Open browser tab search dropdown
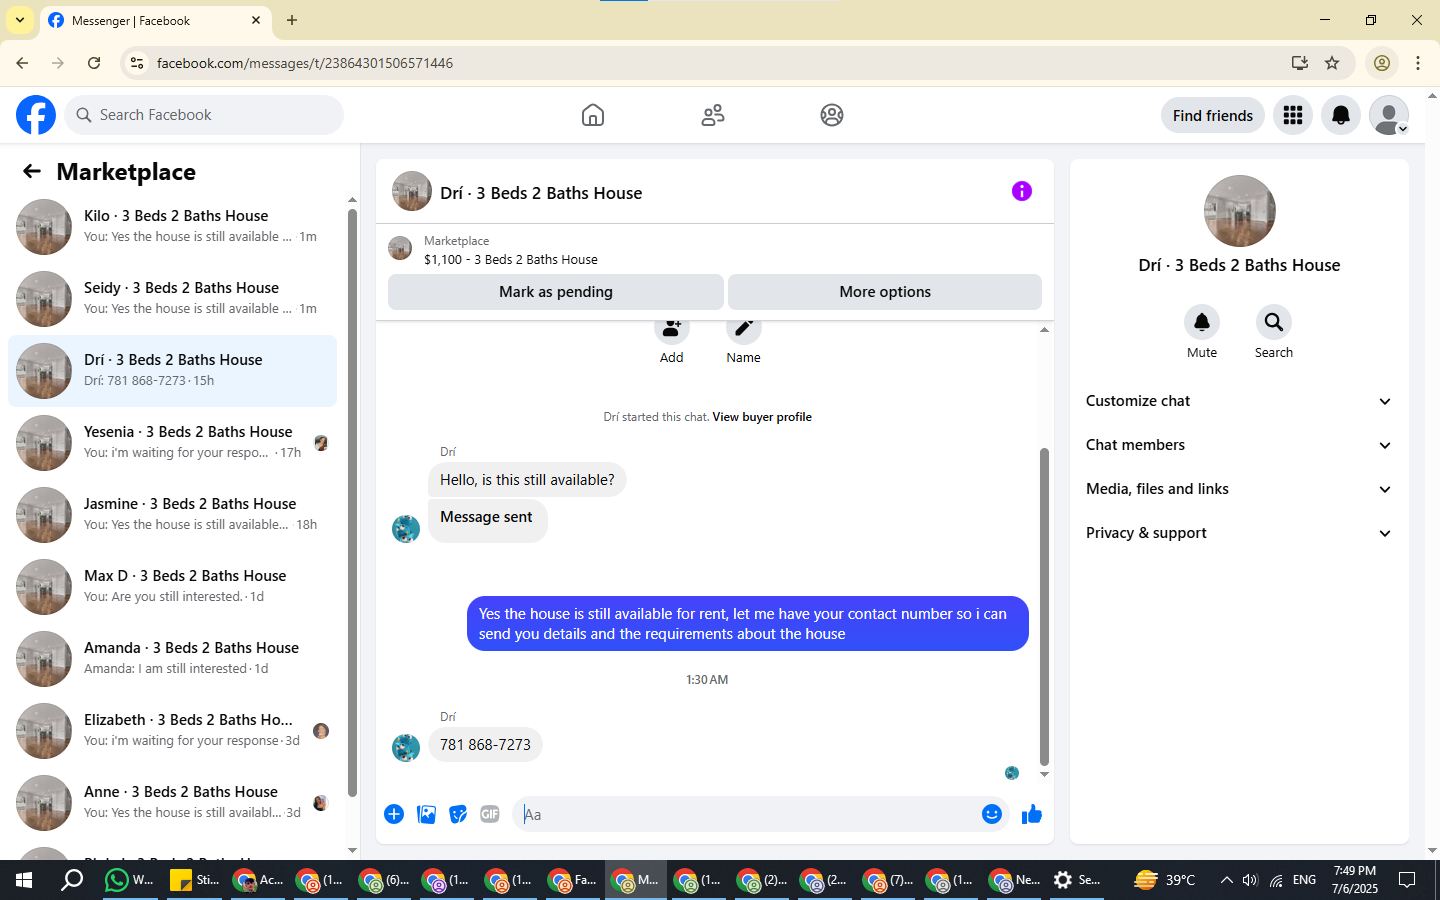Viewport: 1440px width, 900px height. click(20, 20)
